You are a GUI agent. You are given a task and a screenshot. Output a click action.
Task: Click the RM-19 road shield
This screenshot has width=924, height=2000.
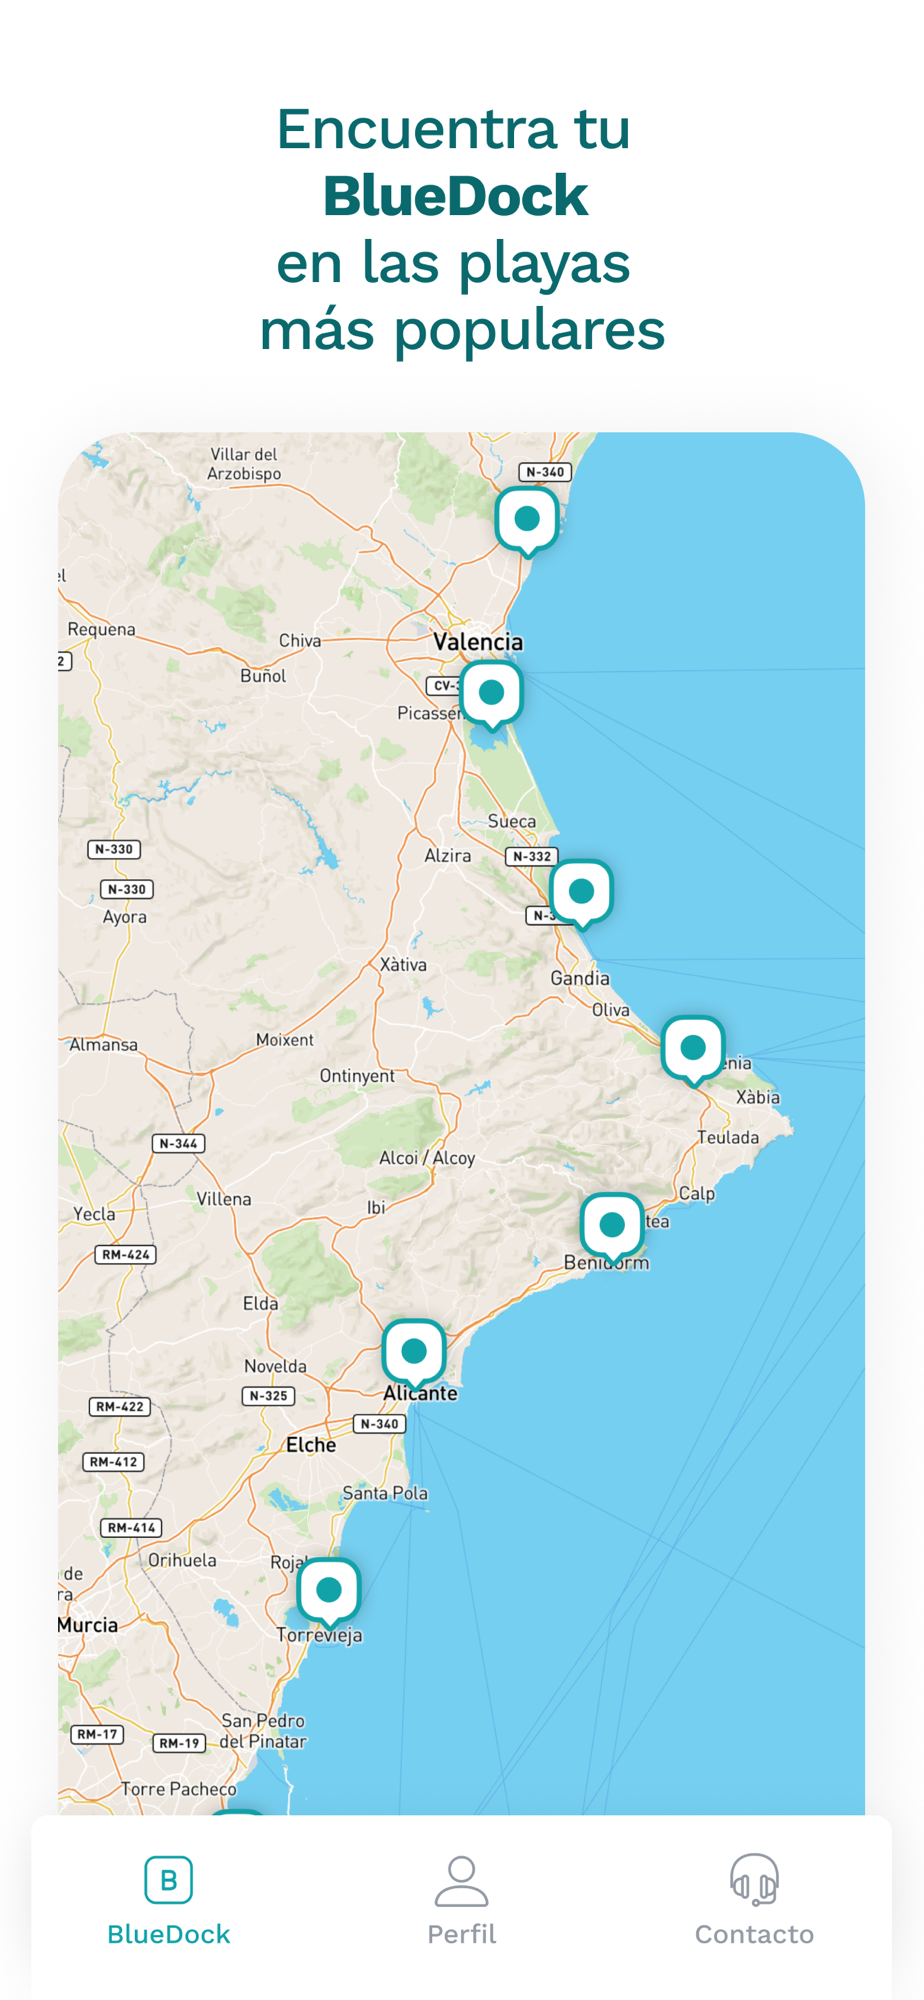[179, 1743]
